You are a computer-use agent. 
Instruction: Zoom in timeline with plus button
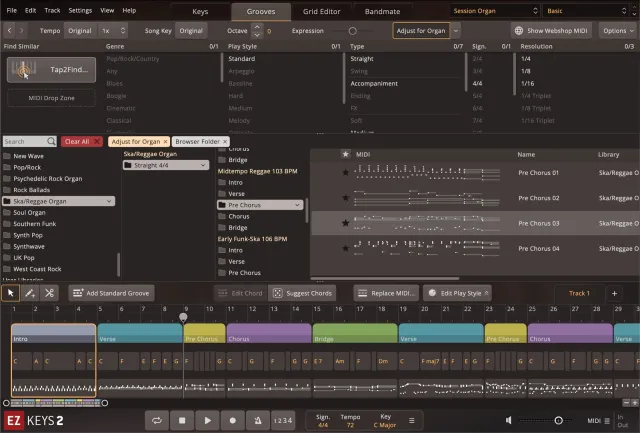click(635, 402)
